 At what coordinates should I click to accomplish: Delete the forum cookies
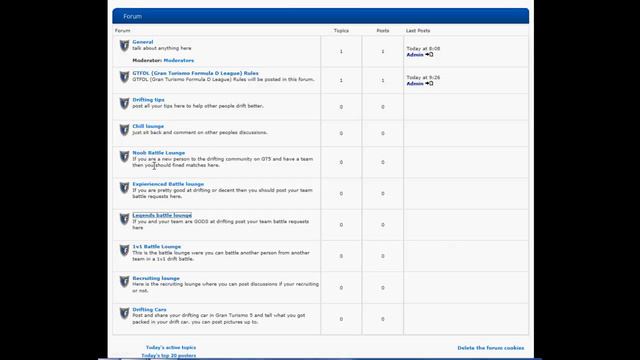491,348
